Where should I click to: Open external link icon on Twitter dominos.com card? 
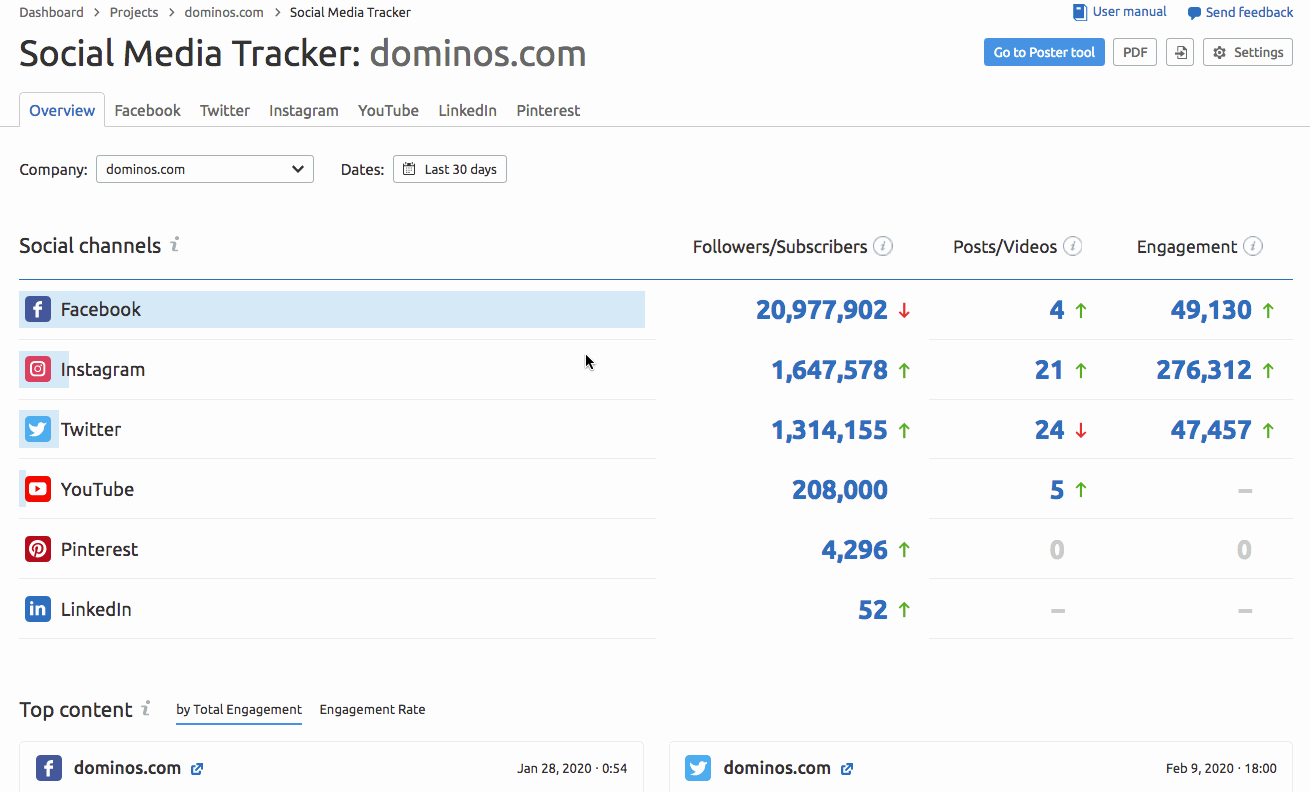(x=847, y=769)
